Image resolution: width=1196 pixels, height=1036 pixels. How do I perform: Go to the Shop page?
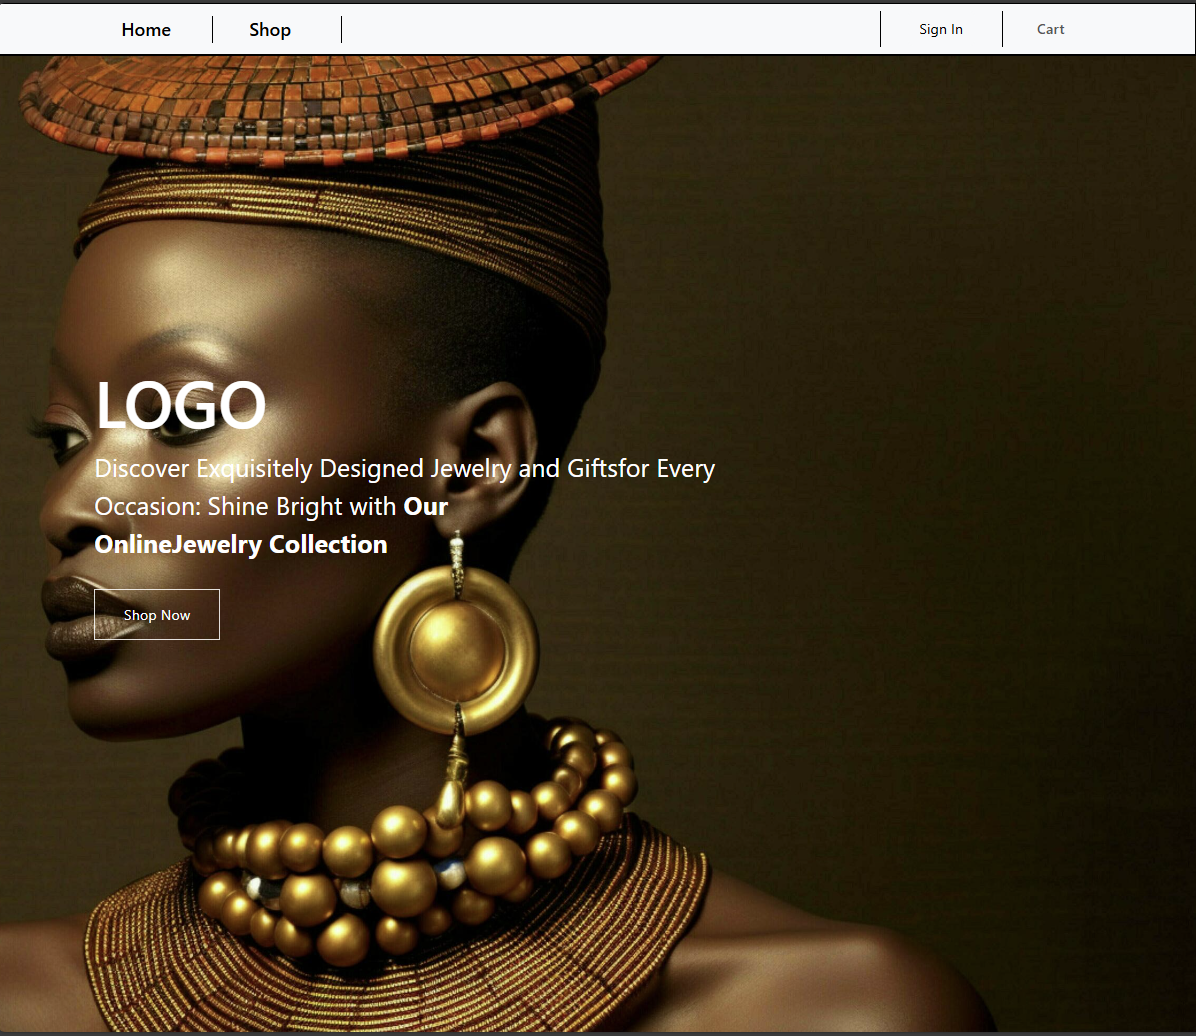pos(270,30)
